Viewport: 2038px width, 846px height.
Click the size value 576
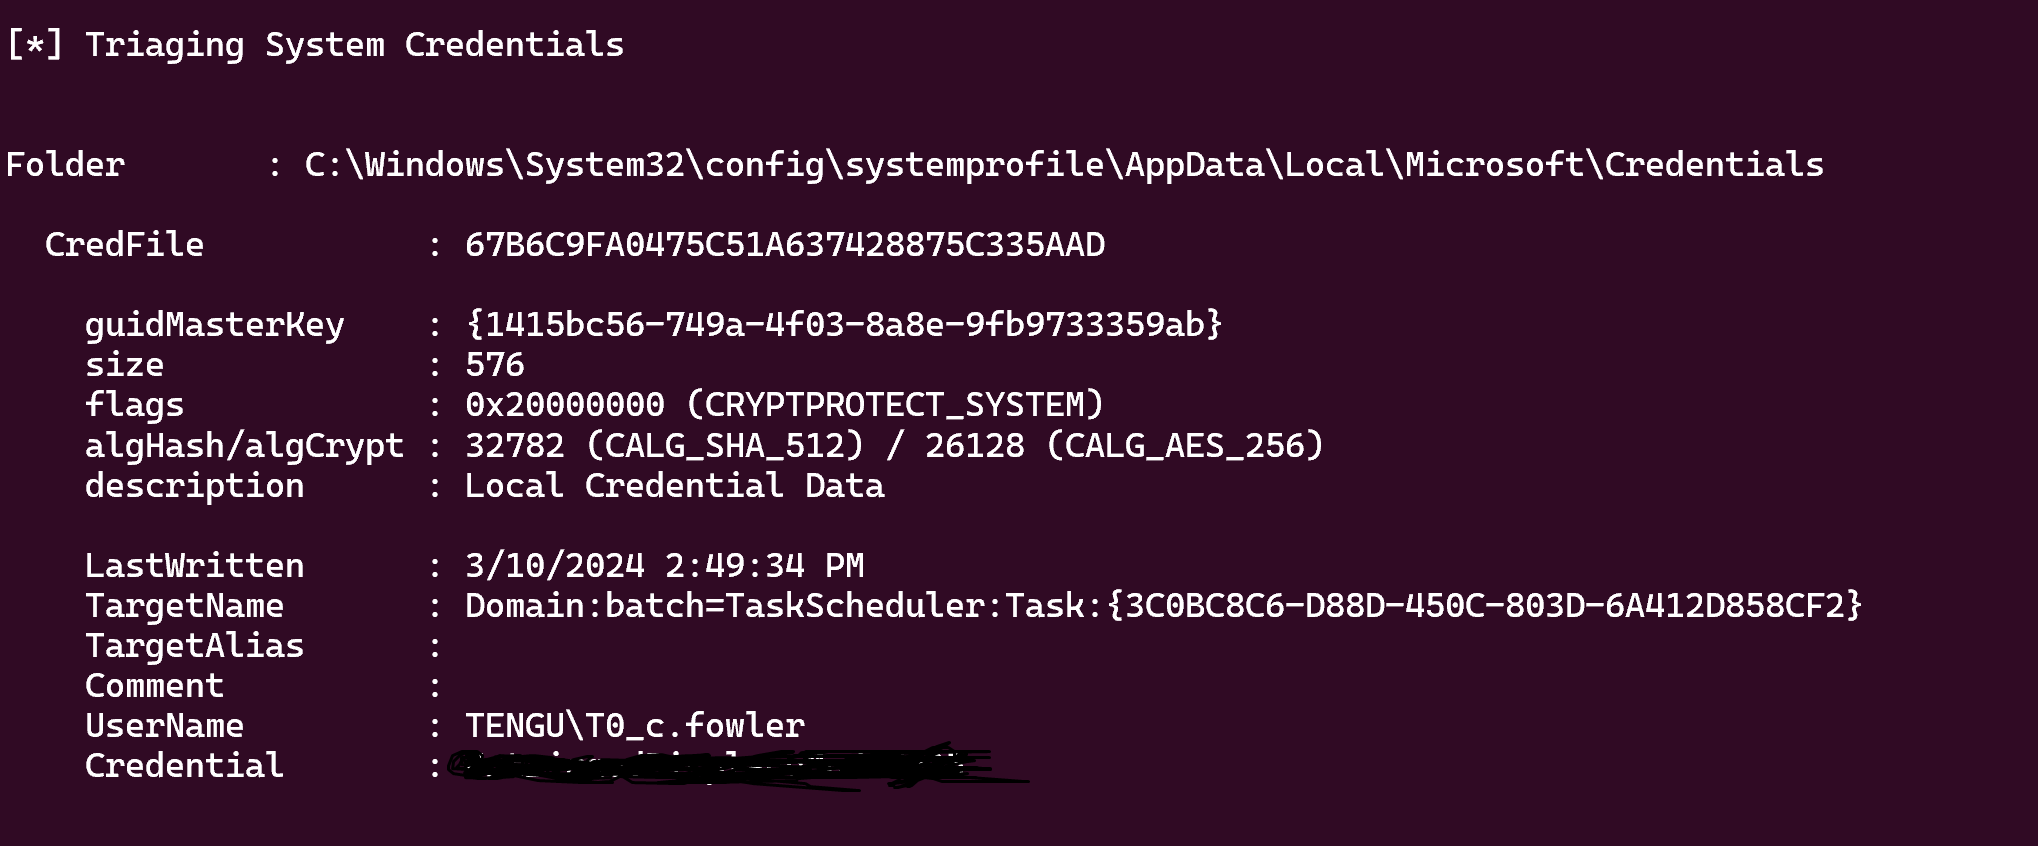[494, 365]
